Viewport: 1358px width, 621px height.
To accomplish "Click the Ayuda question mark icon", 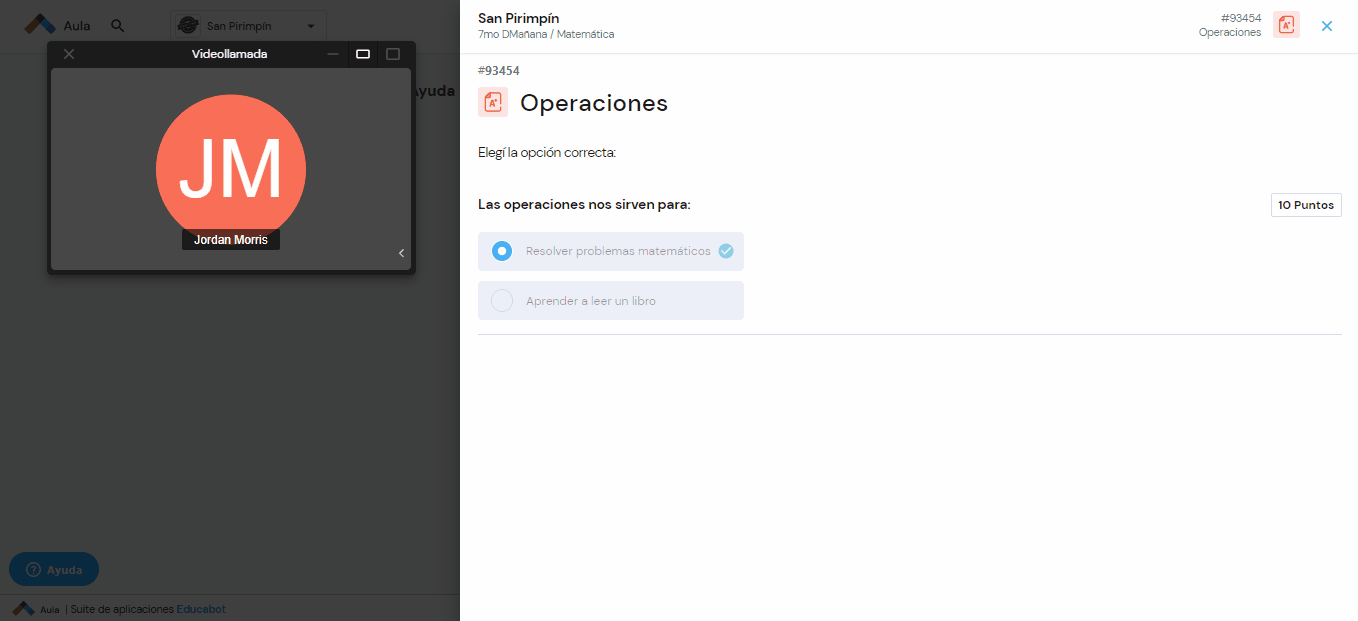I will point(31,569).
